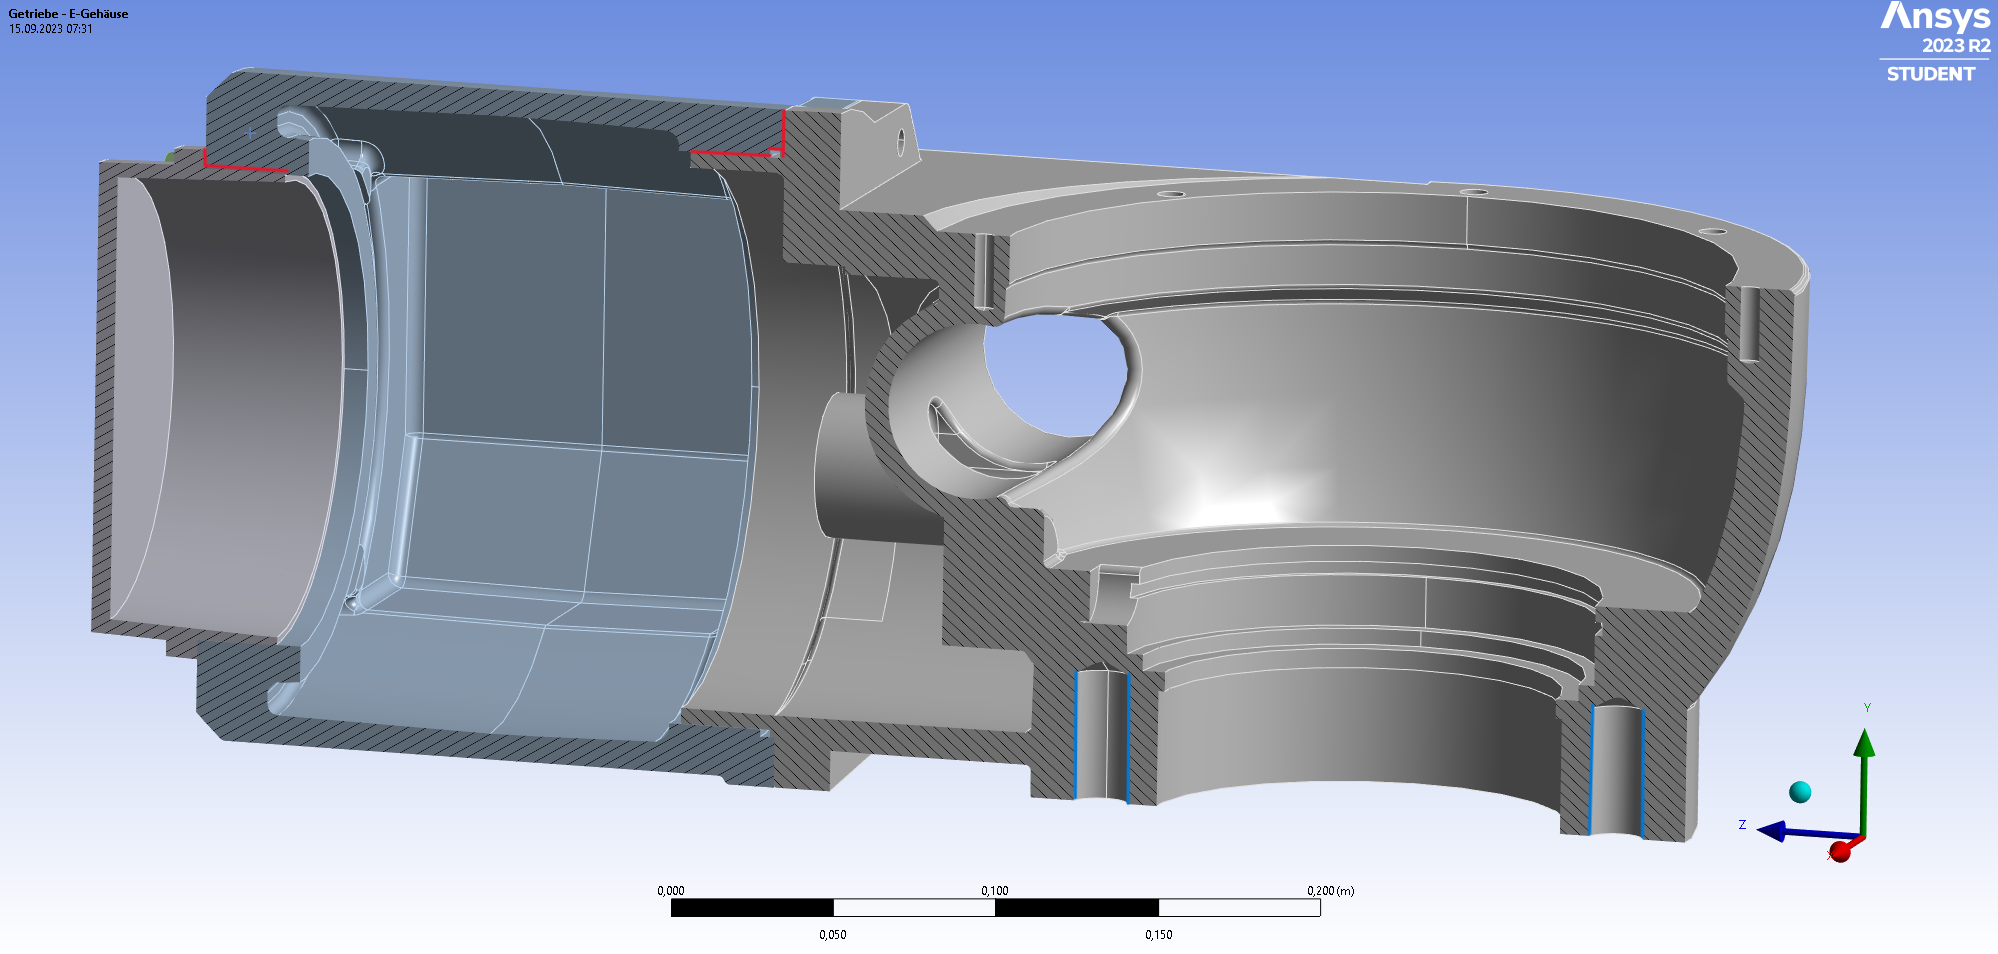Select the title text "Getriebe - E-Gehäuse"
This screenshot has width=1998, height=954.
pos(68,14)
